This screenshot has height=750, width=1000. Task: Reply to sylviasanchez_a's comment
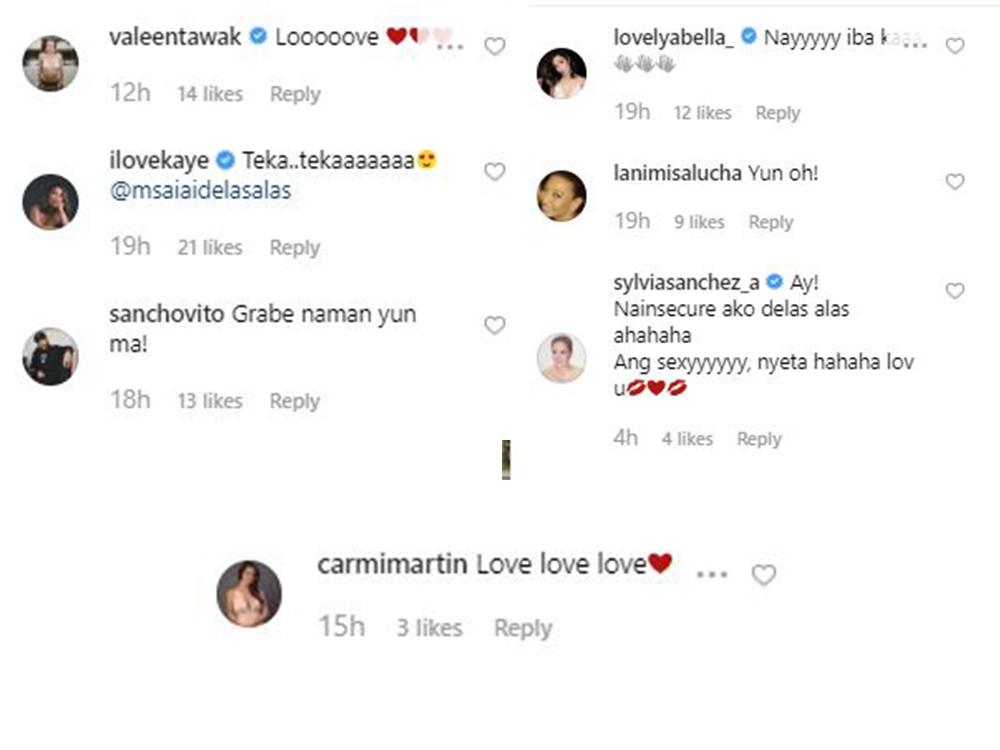point(759,439)
